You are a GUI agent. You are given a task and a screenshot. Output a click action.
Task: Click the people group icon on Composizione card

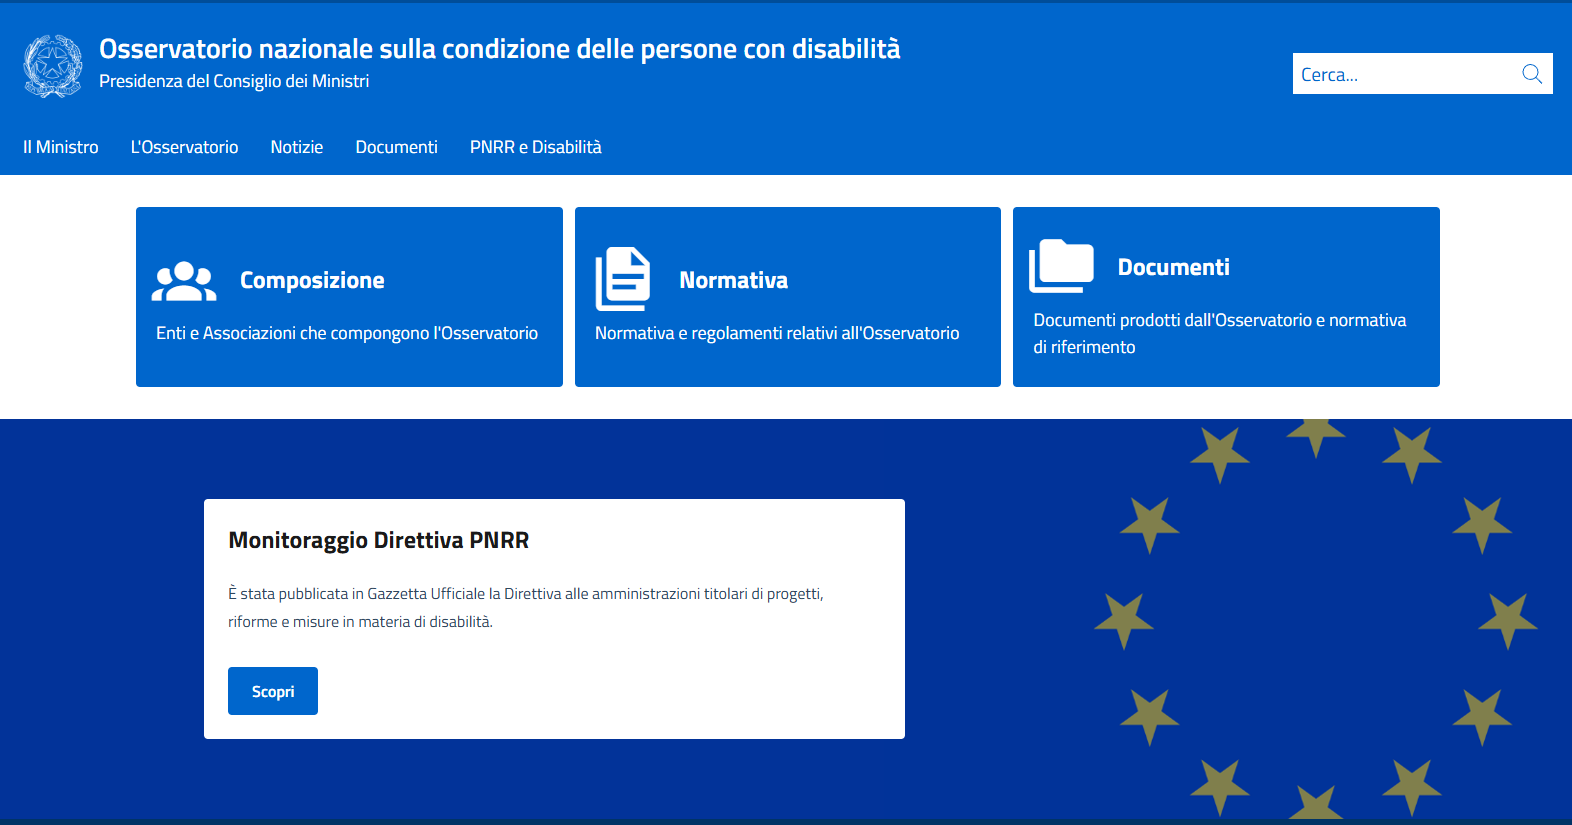pos(184,281)
